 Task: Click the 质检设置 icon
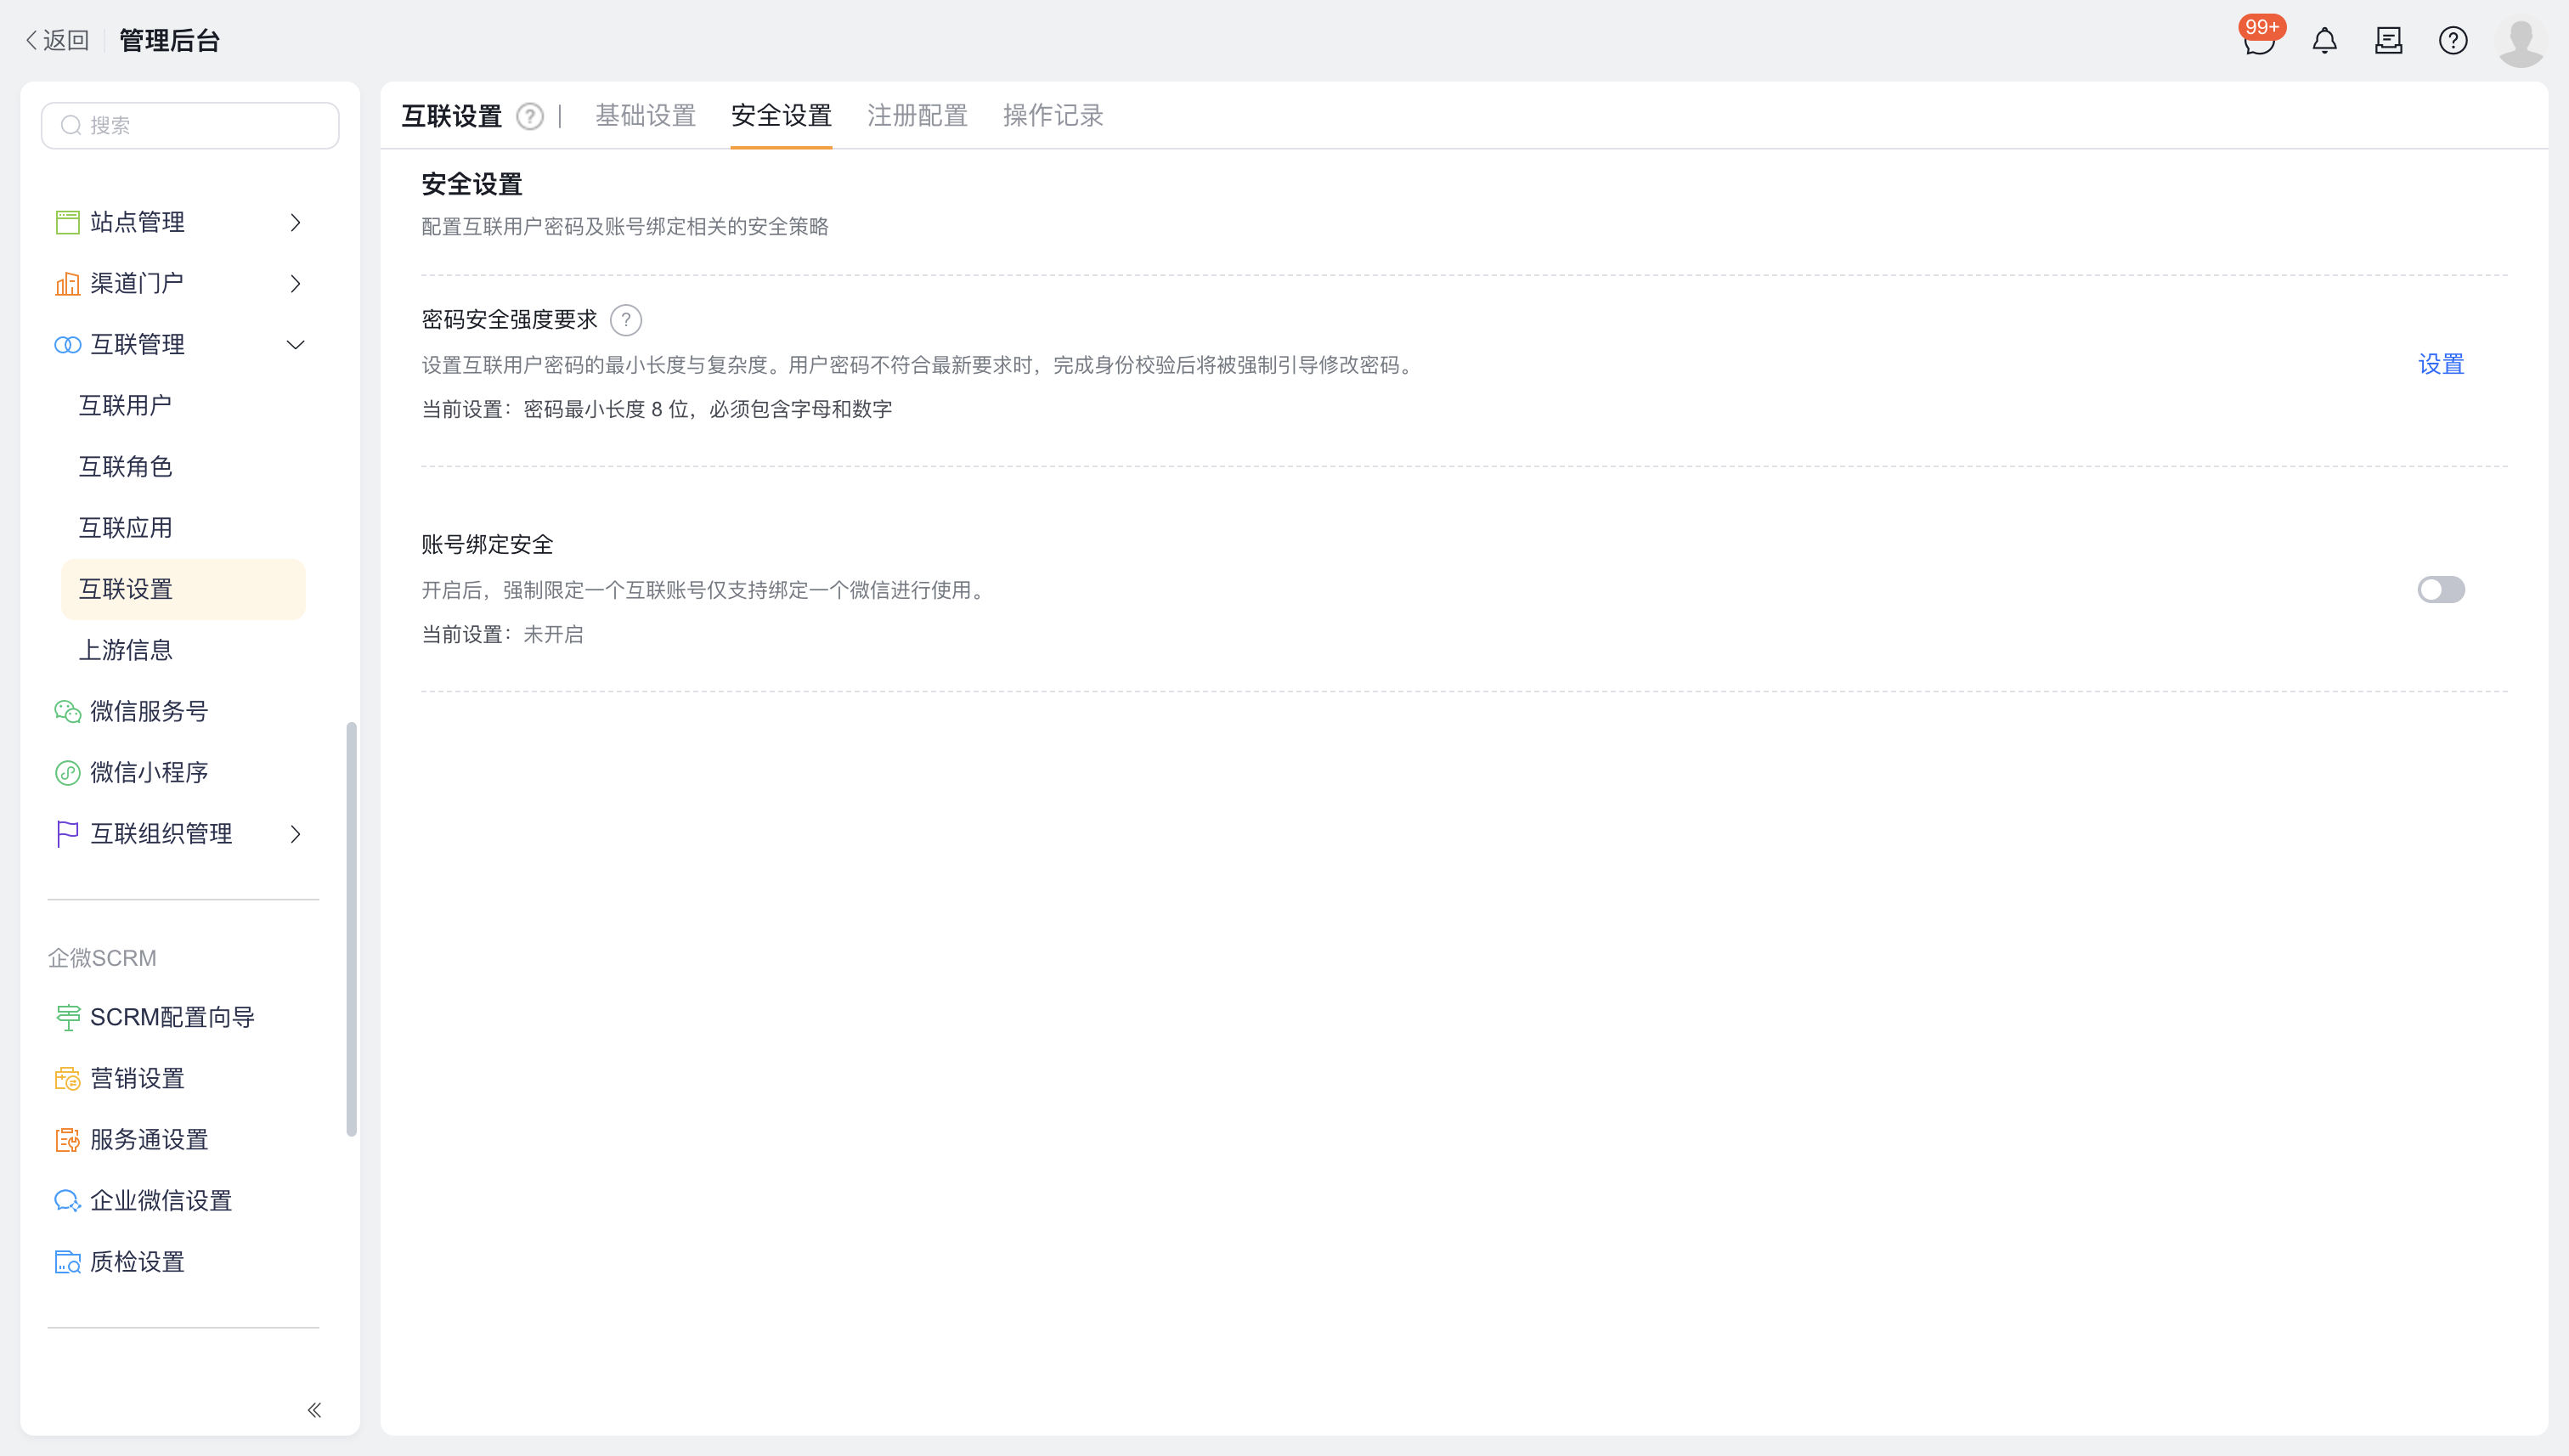tap(67, 1262)
